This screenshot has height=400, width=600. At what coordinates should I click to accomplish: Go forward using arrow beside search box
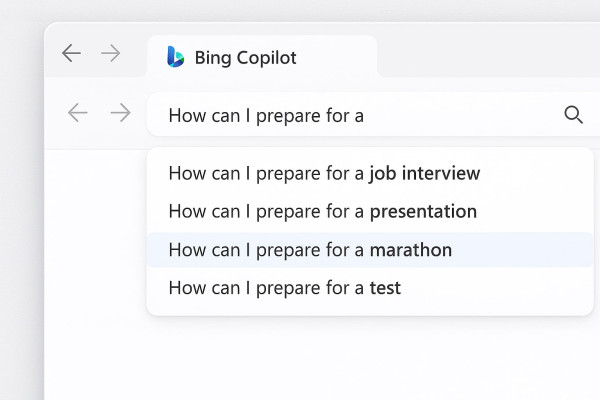pos(120,114)
